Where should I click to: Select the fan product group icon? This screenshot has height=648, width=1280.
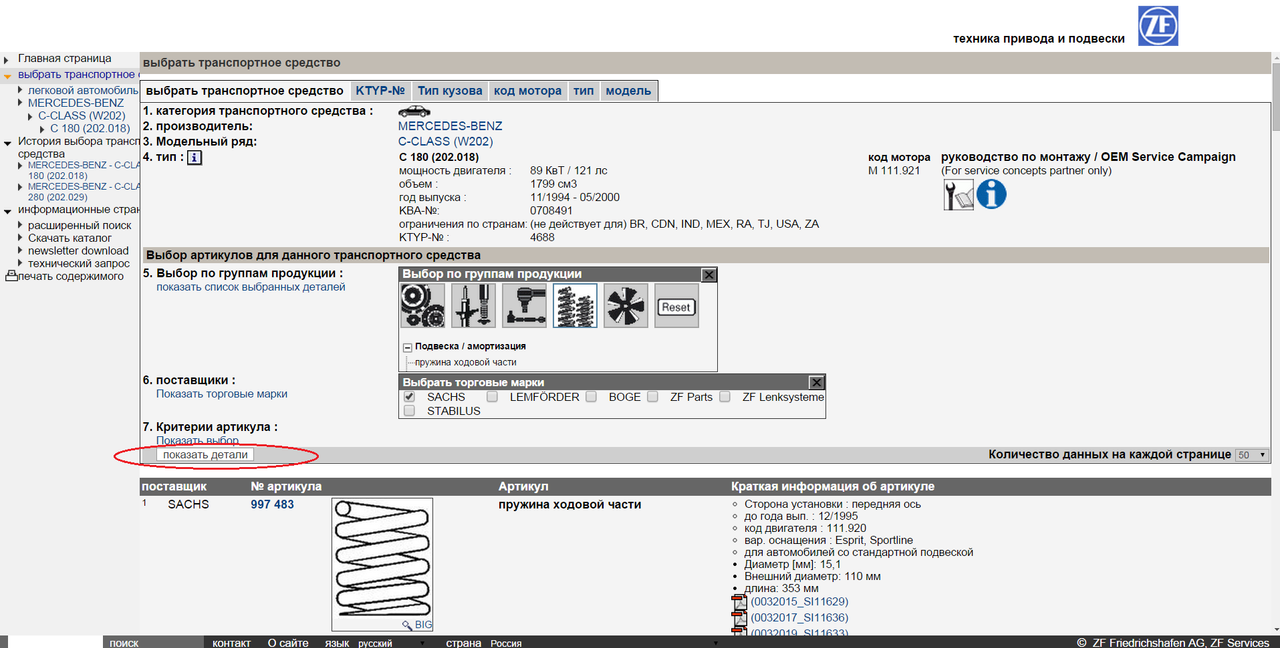coord(626,306)
